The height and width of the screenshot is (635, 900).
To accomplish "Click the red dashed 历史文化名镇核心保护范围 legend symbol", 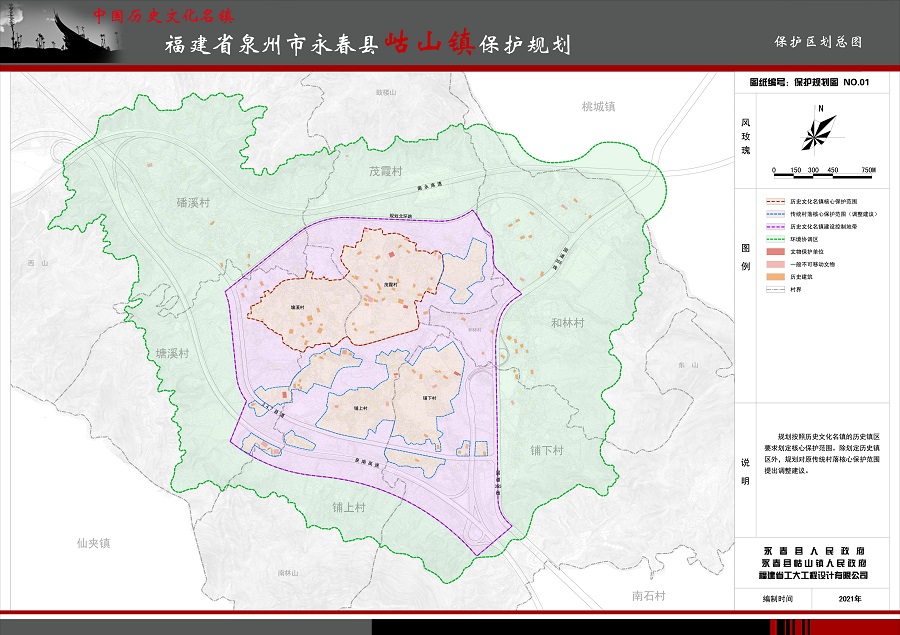I will tap(774, 202).
